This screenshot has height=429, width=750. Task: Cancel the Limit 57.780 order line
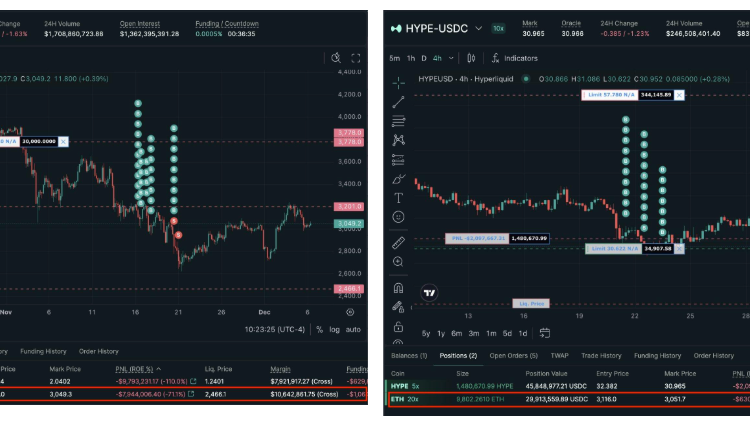click(x=679, y=94)
